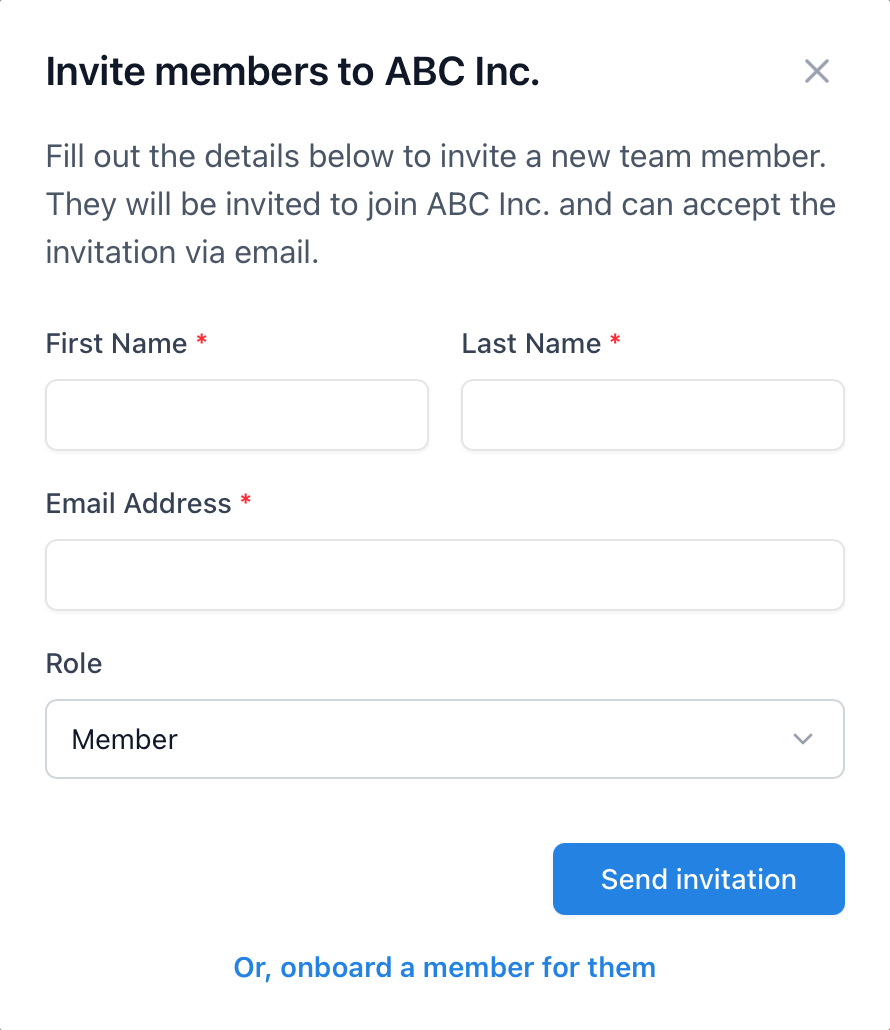This screenshot has height=1030, width=890.
Task: Click the dismiss icon of the modal
Action: tap(817, 71)
